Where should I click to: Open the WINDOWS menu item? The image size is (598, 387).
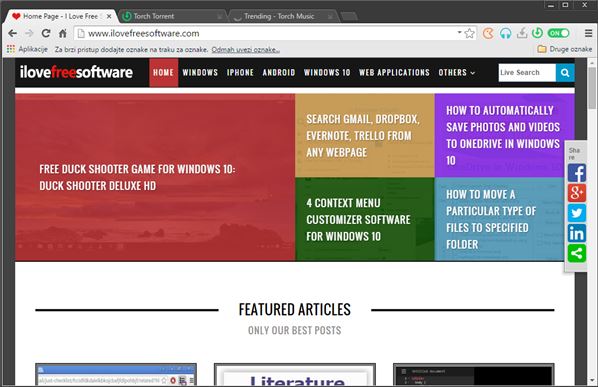[x=200, y=72]
